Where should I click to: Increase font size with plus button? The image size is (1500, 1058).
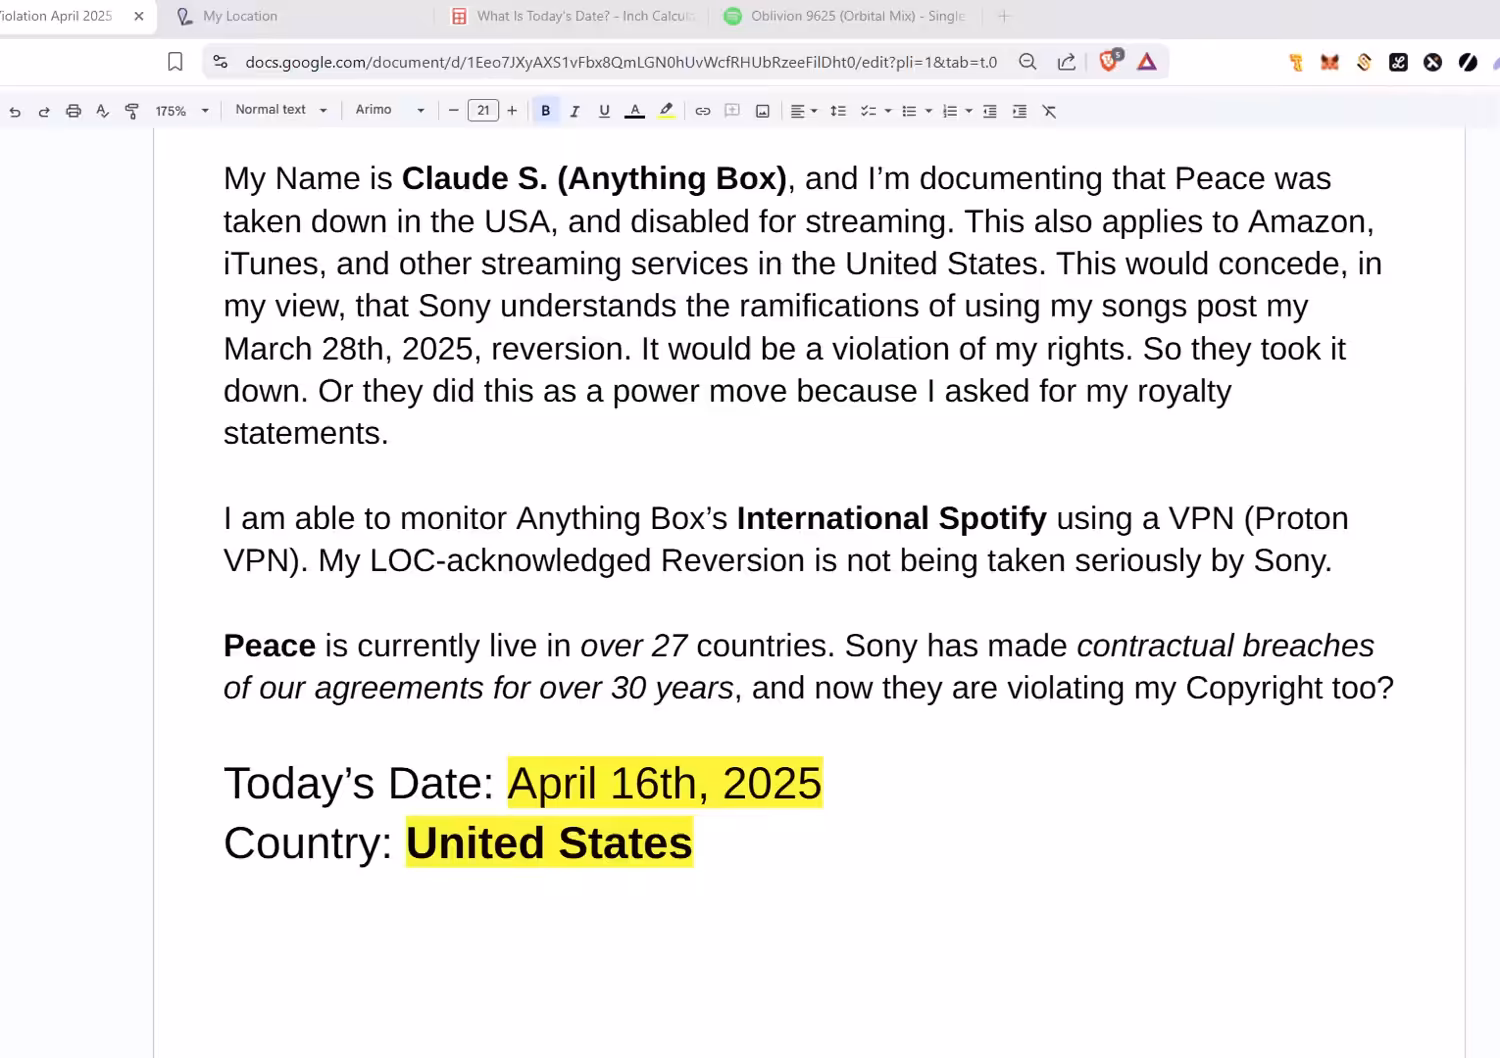click(x=512, y=110)
